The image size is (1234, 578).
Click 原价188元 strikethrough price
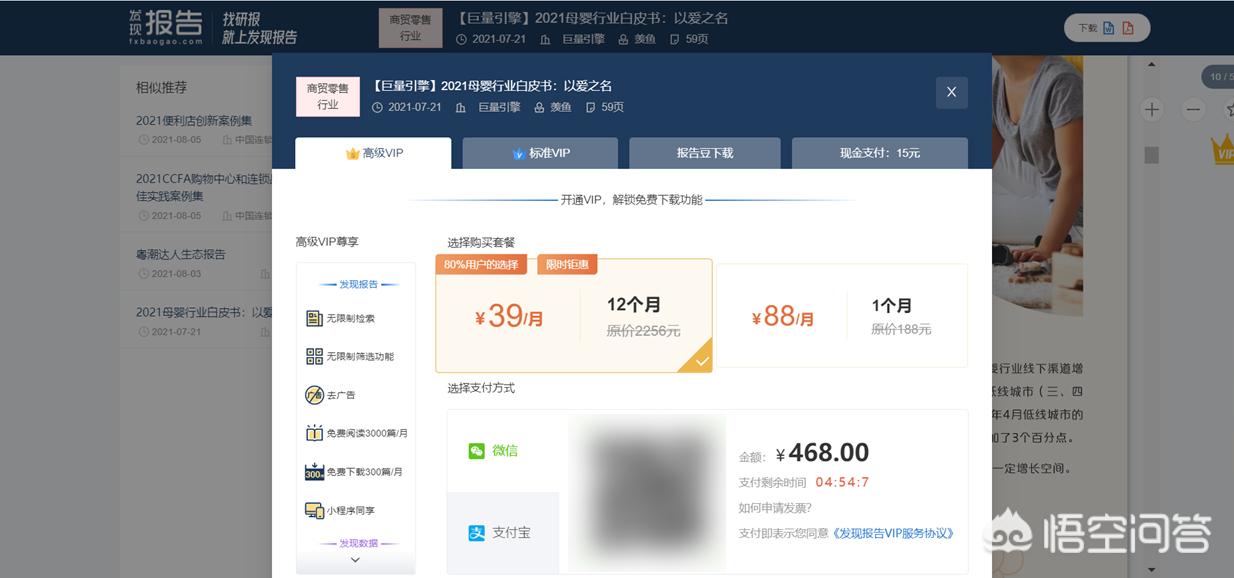pos(900,329)
